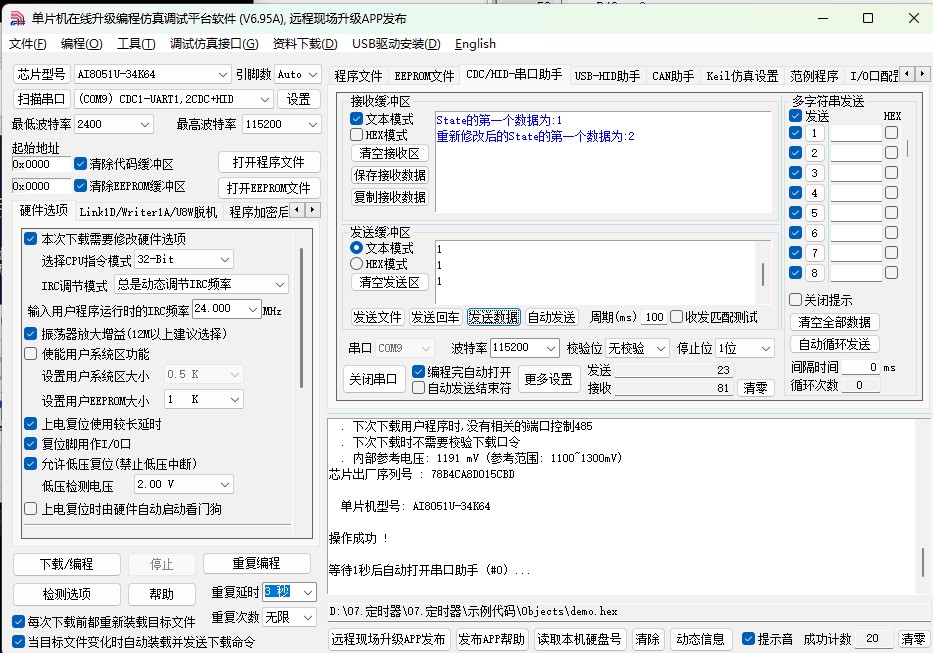Expand the 校验位 无校验 dropdown
Image resolution: width=933 pixels, height=653 pixels.
660,348
